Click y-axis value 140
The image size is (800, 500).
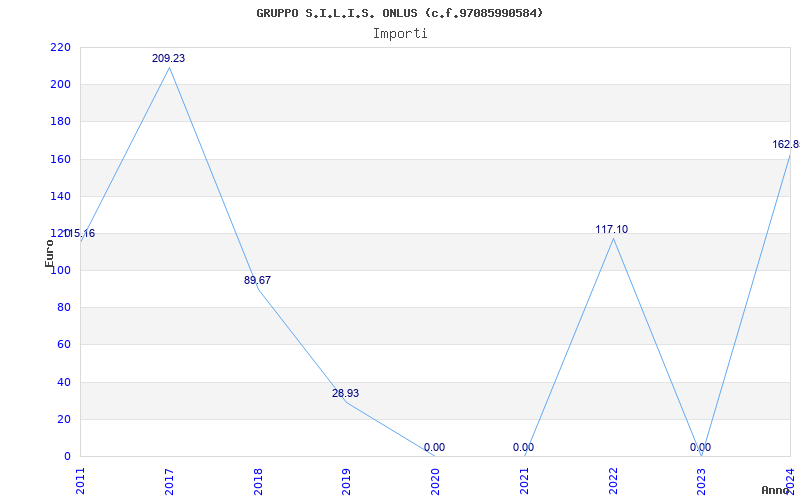pos(60,196)
